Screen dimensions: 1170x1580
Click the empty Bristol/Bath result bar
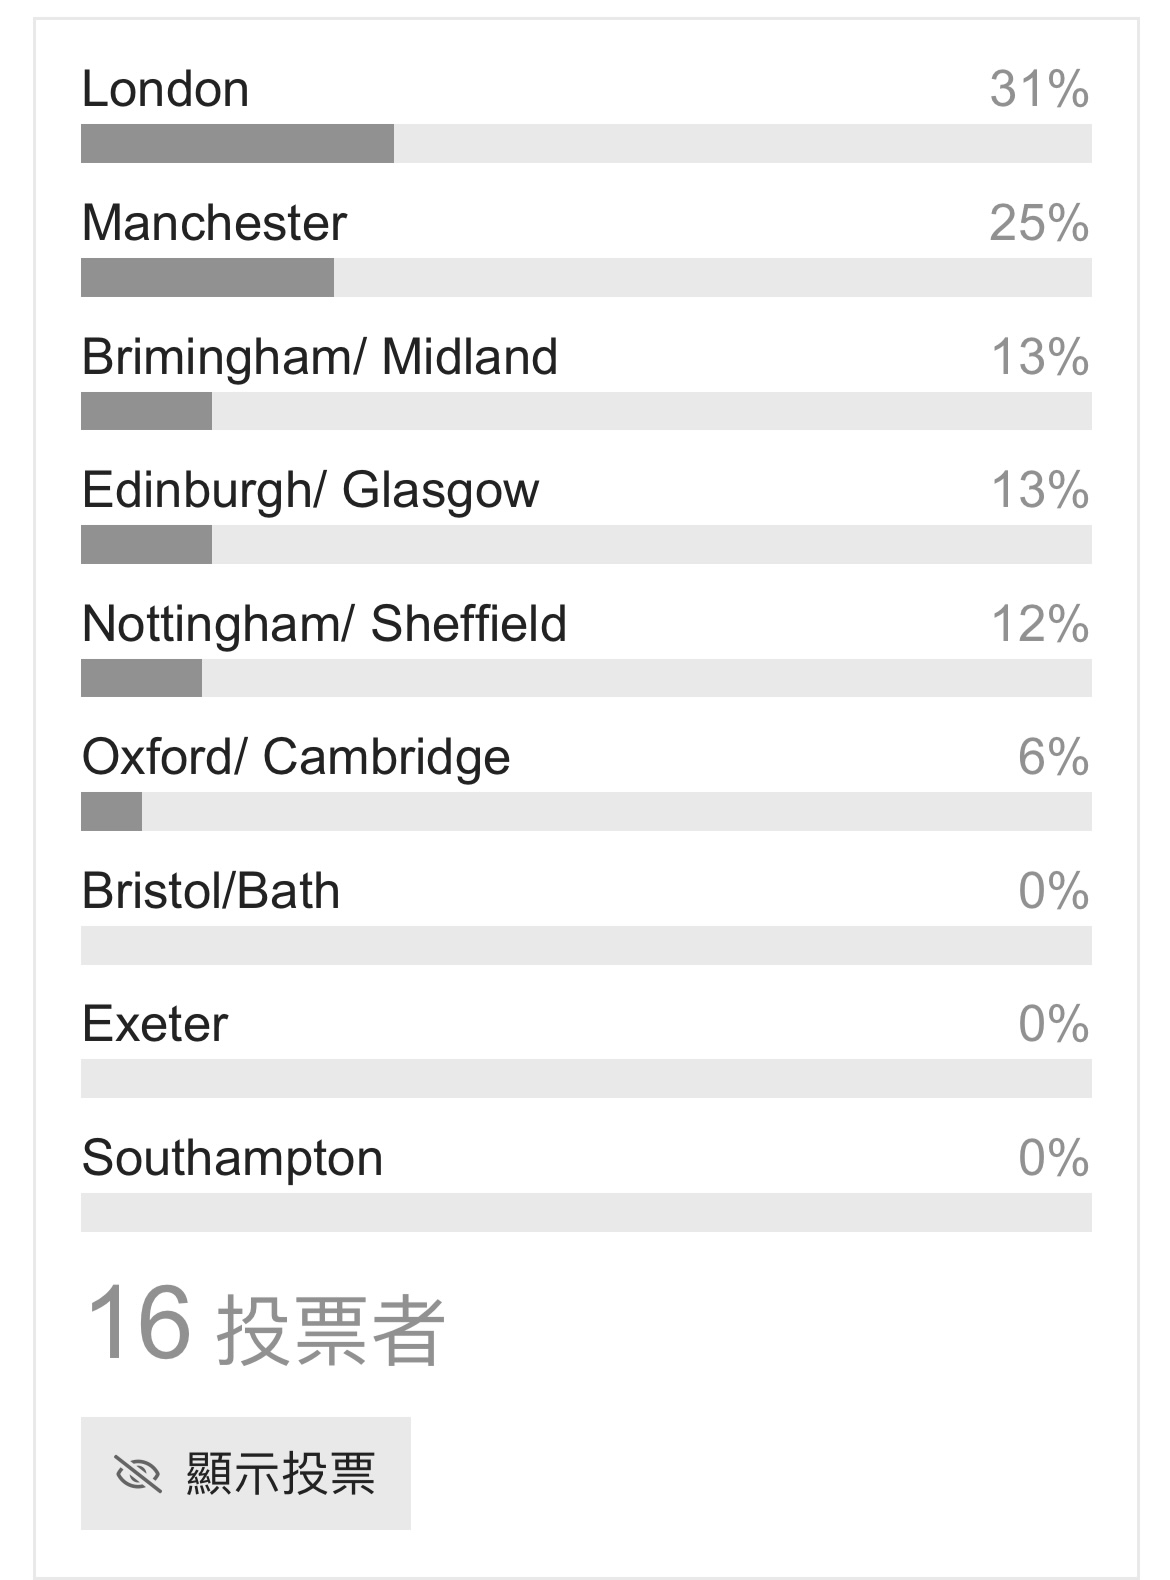pos(586,946)
